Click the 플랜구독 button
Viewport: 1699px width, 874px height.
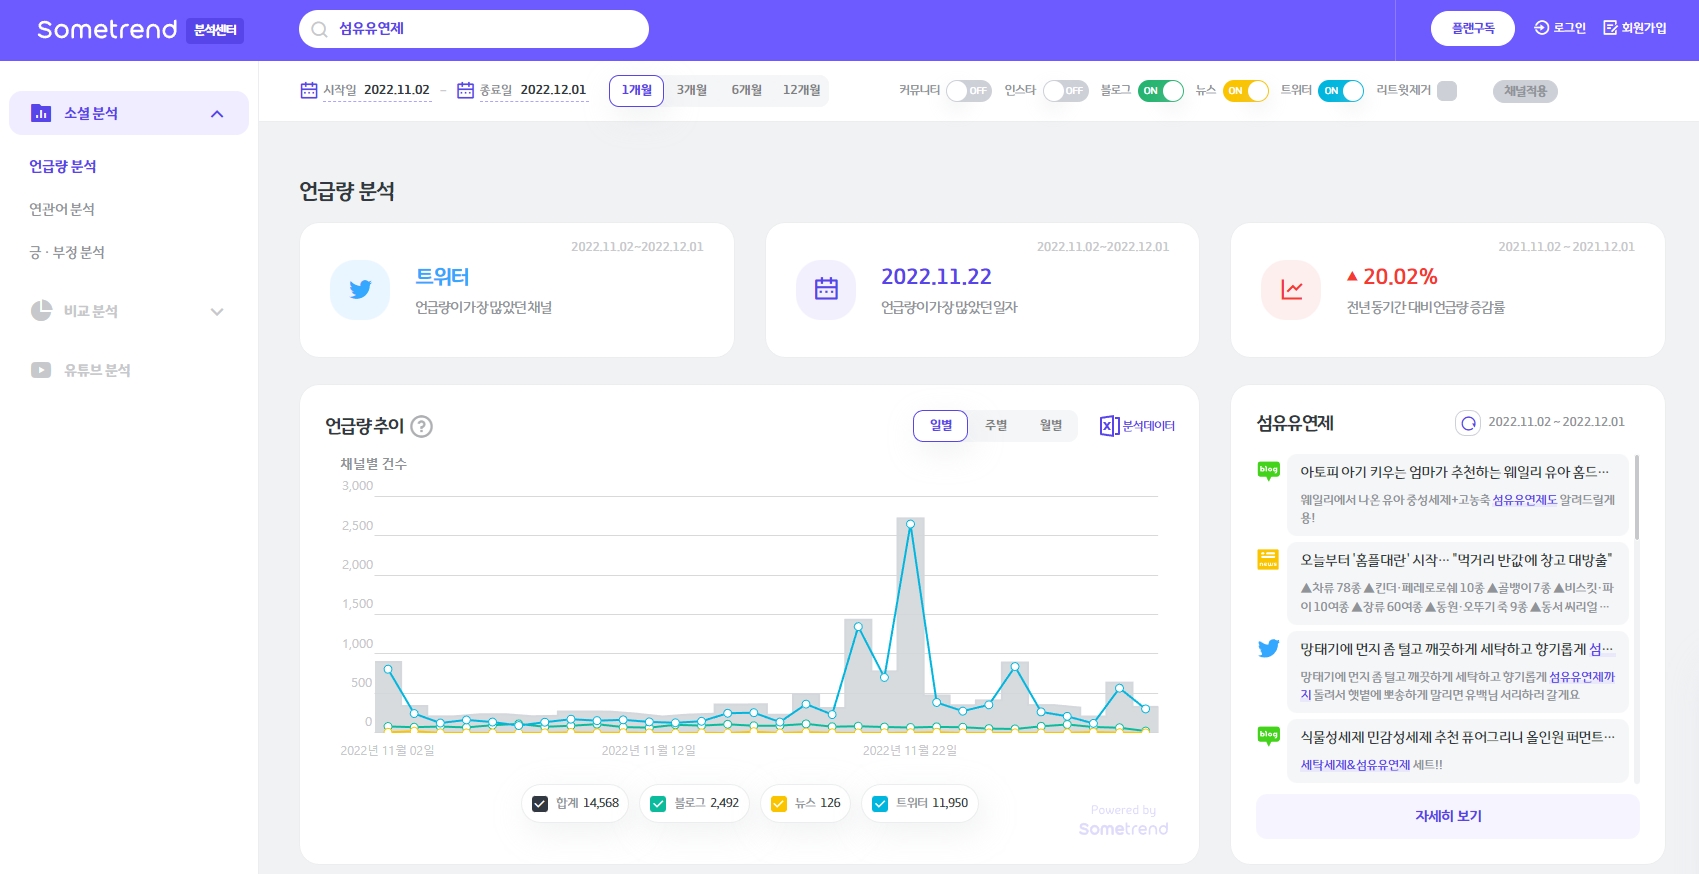tap(1473, 29)
